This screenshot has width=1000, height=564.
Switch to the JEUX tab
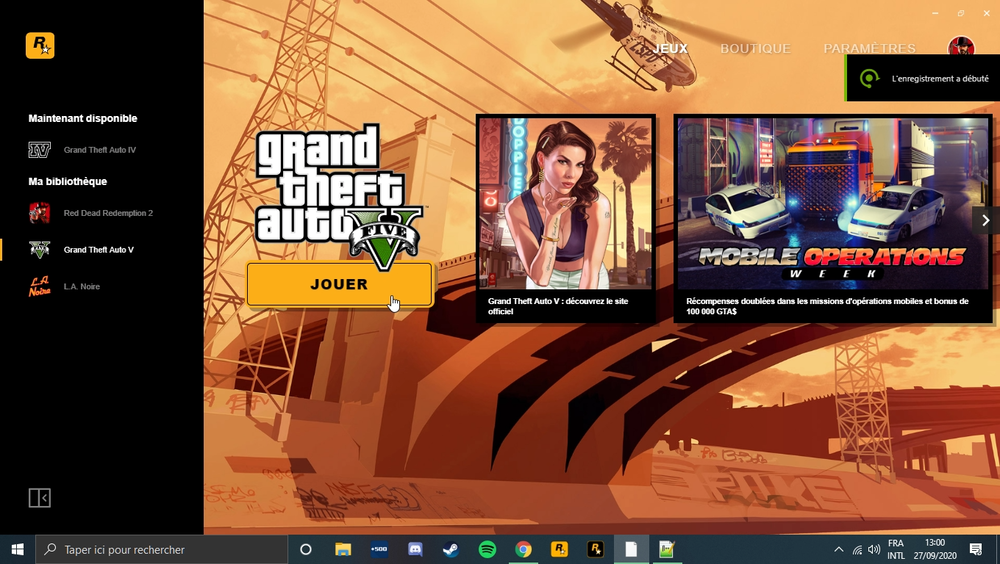coord(670,48)
